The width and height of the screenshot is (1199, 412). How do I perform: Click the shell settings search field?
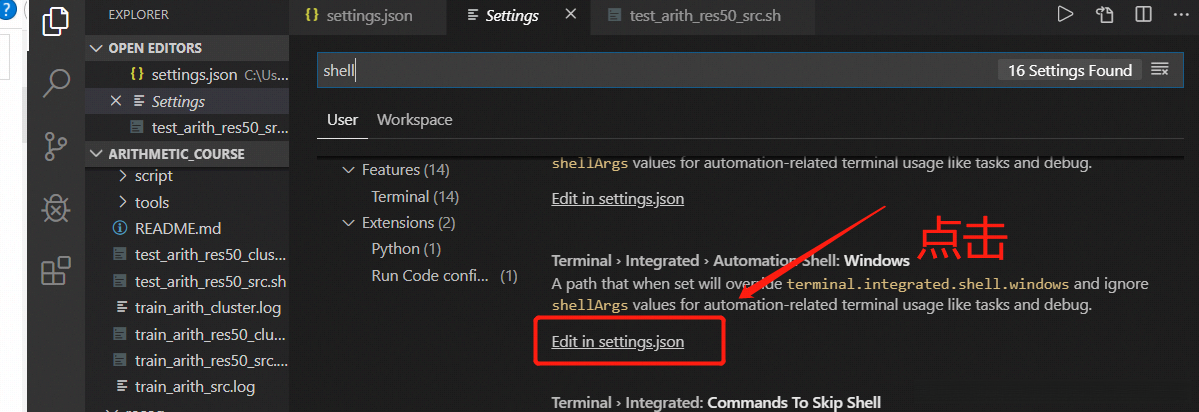coord(650,70)
